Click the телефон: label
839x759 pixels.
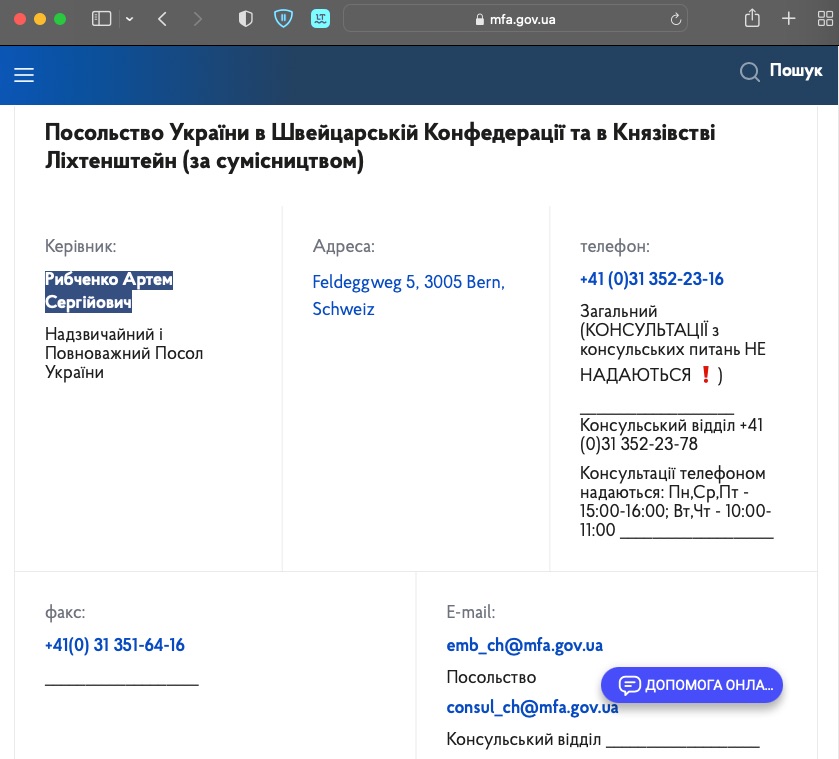pos(615,246)
